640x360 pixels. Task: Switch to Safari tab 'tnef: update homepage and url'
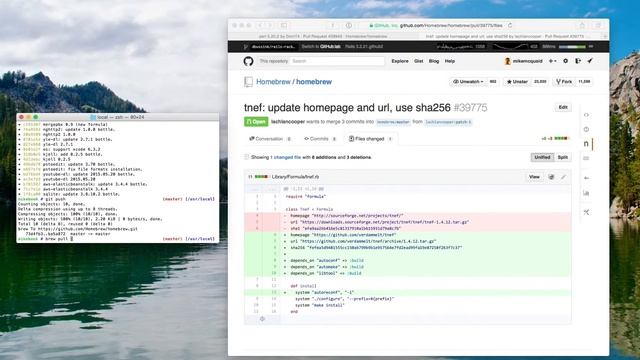pyautogui.click(x=508, y=36)
